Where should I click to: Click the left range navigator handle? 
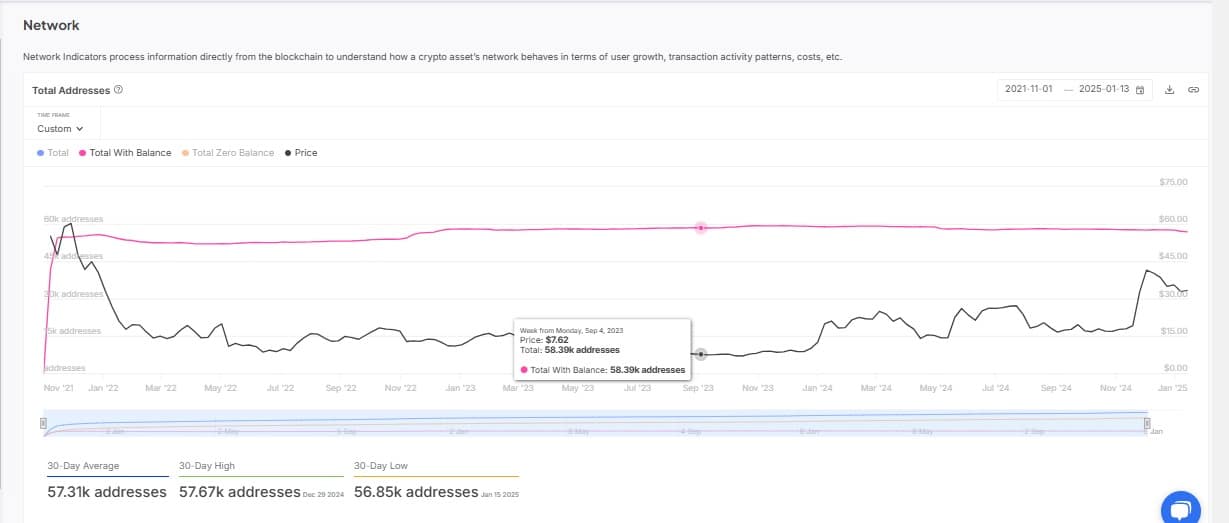(x=43, y=423)
